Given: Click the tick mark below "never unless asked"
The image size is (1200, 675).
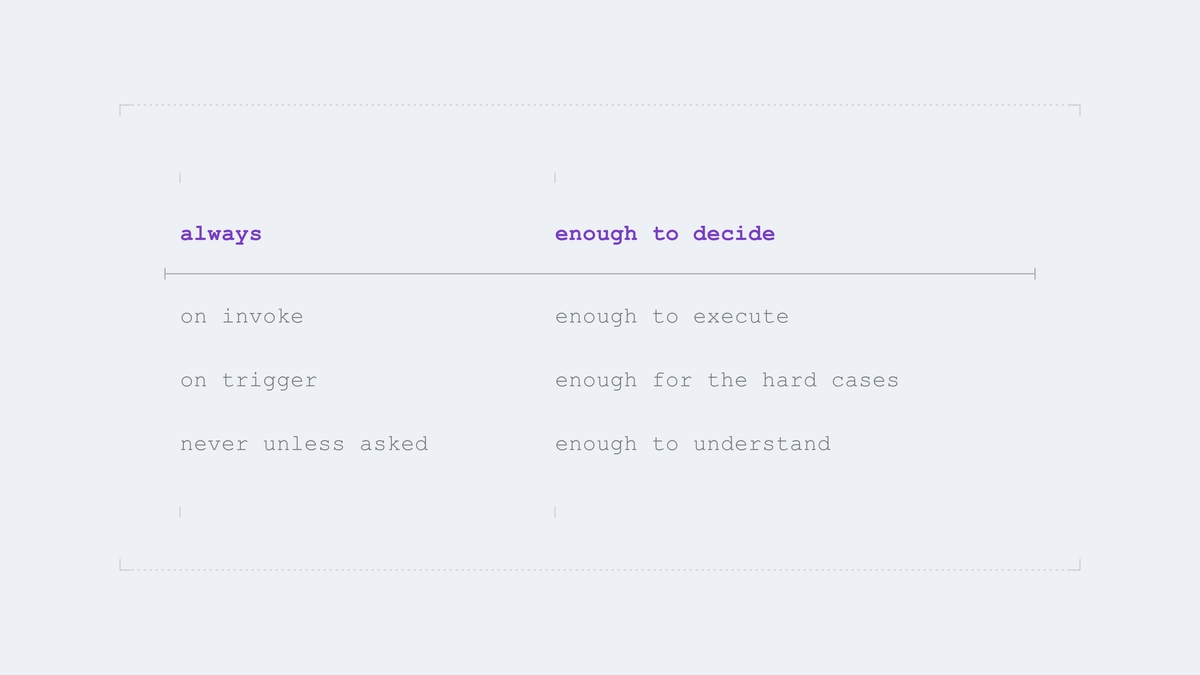Looking at the screenshot, I should point(180,511).
